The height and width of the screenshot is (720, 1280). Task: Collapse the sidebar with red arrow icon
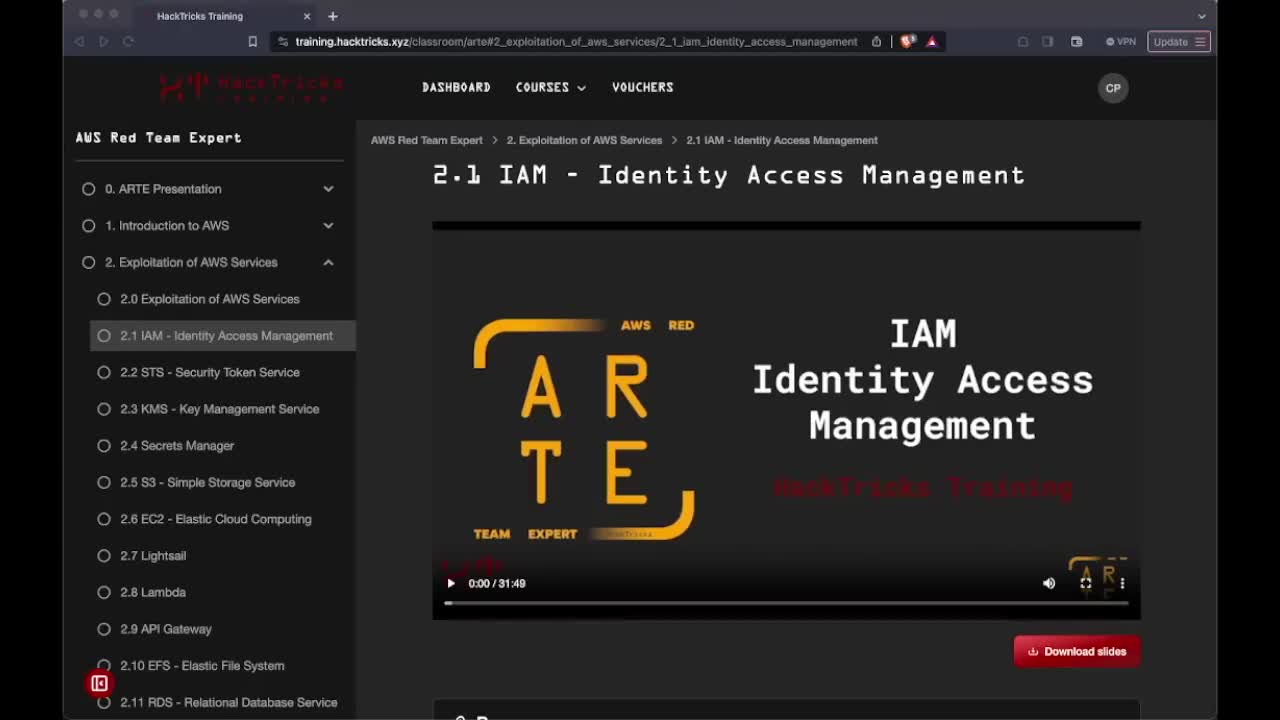(99, 684)
